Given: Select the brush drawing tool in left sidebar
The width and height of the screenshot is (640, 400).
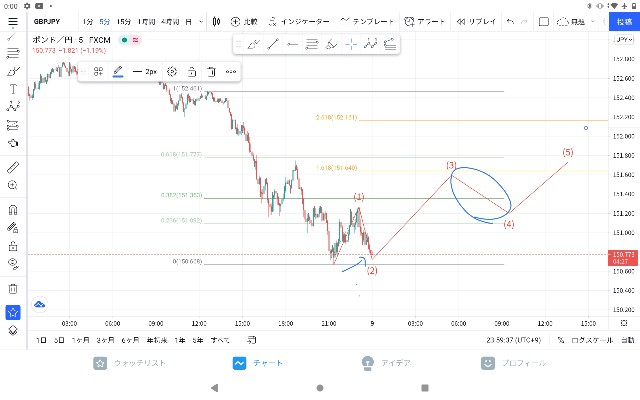Looking at the screenshot, I should [13, 71].
